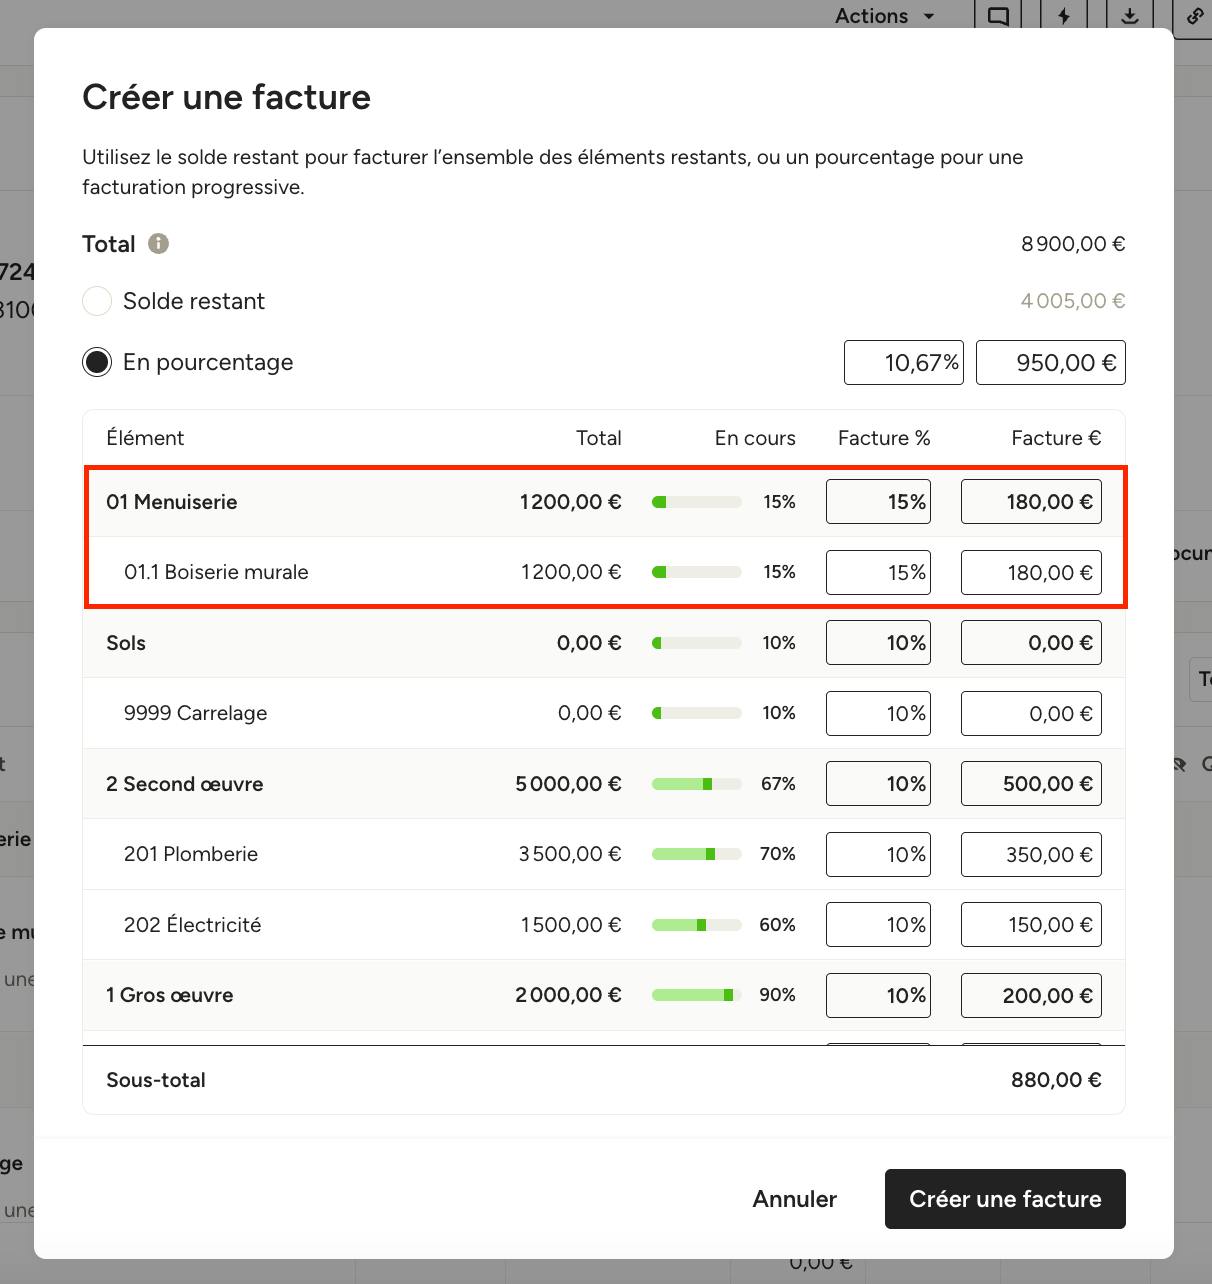This screenshot has height=1284, width=1212.
Task: Click the link icon in top toolbar
Action: pos(1194,16)
